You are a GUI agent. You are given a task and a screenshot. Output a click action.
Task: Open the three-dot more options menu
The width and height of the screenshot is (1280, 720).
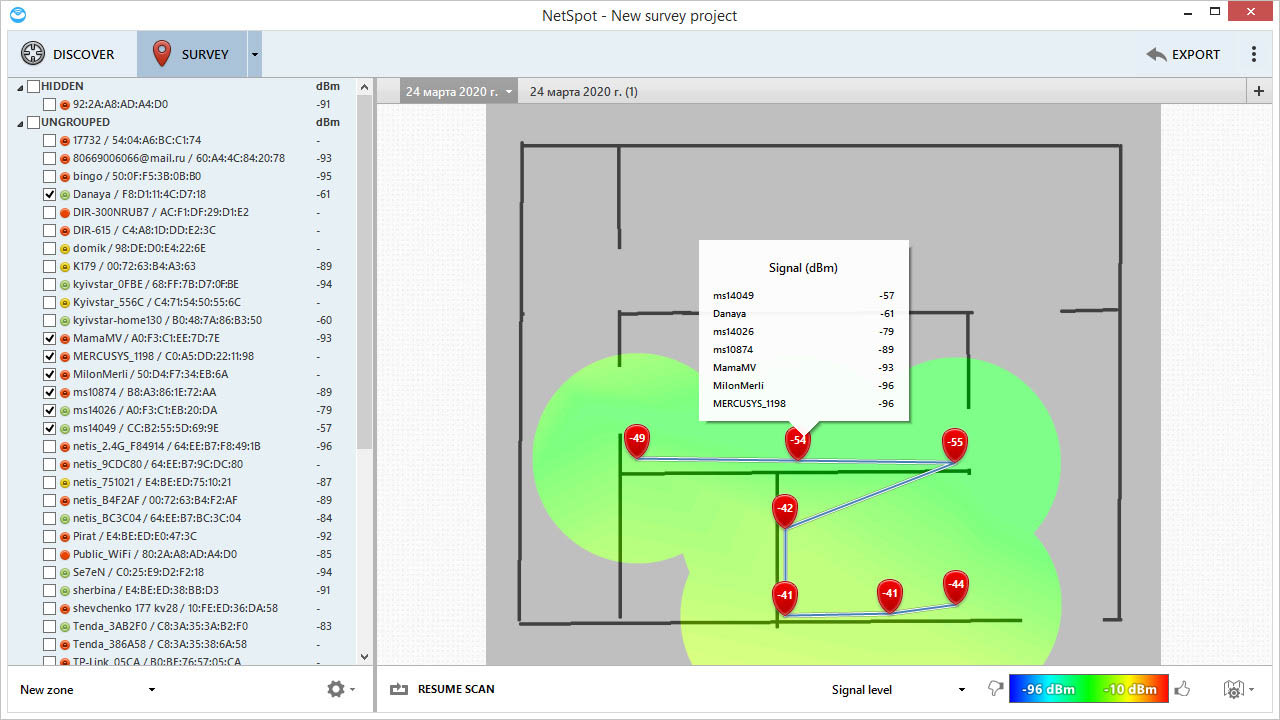pyautogui.click(x=1254, y=54)
